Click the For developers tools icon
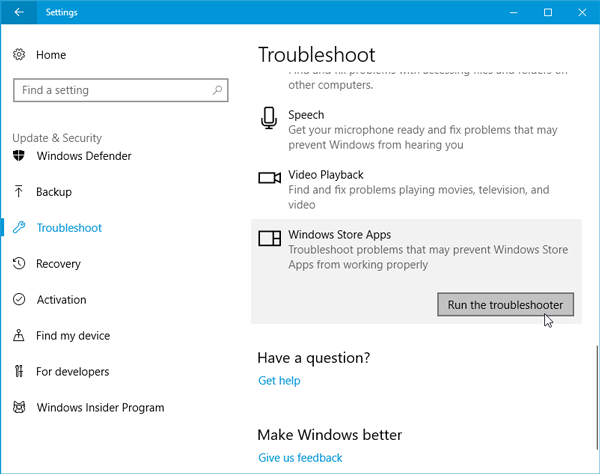 pyautogui.click(x=19, y=371)
